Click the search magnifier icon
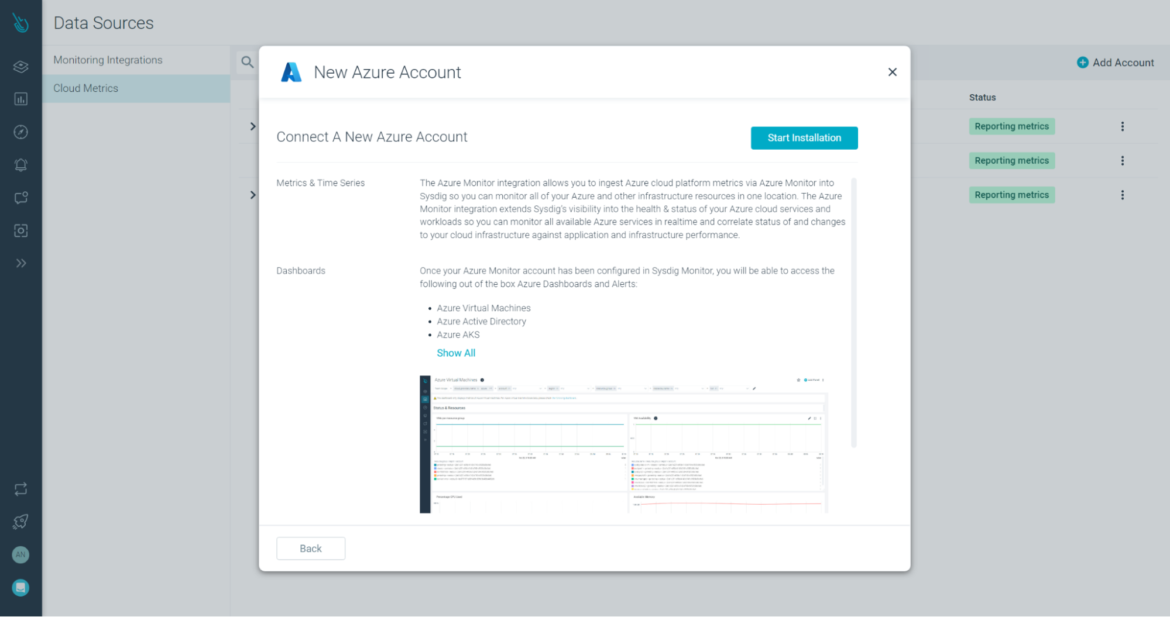Image resolution: width=1170 pixels, height=617 pixels. [x=246, y=61]
